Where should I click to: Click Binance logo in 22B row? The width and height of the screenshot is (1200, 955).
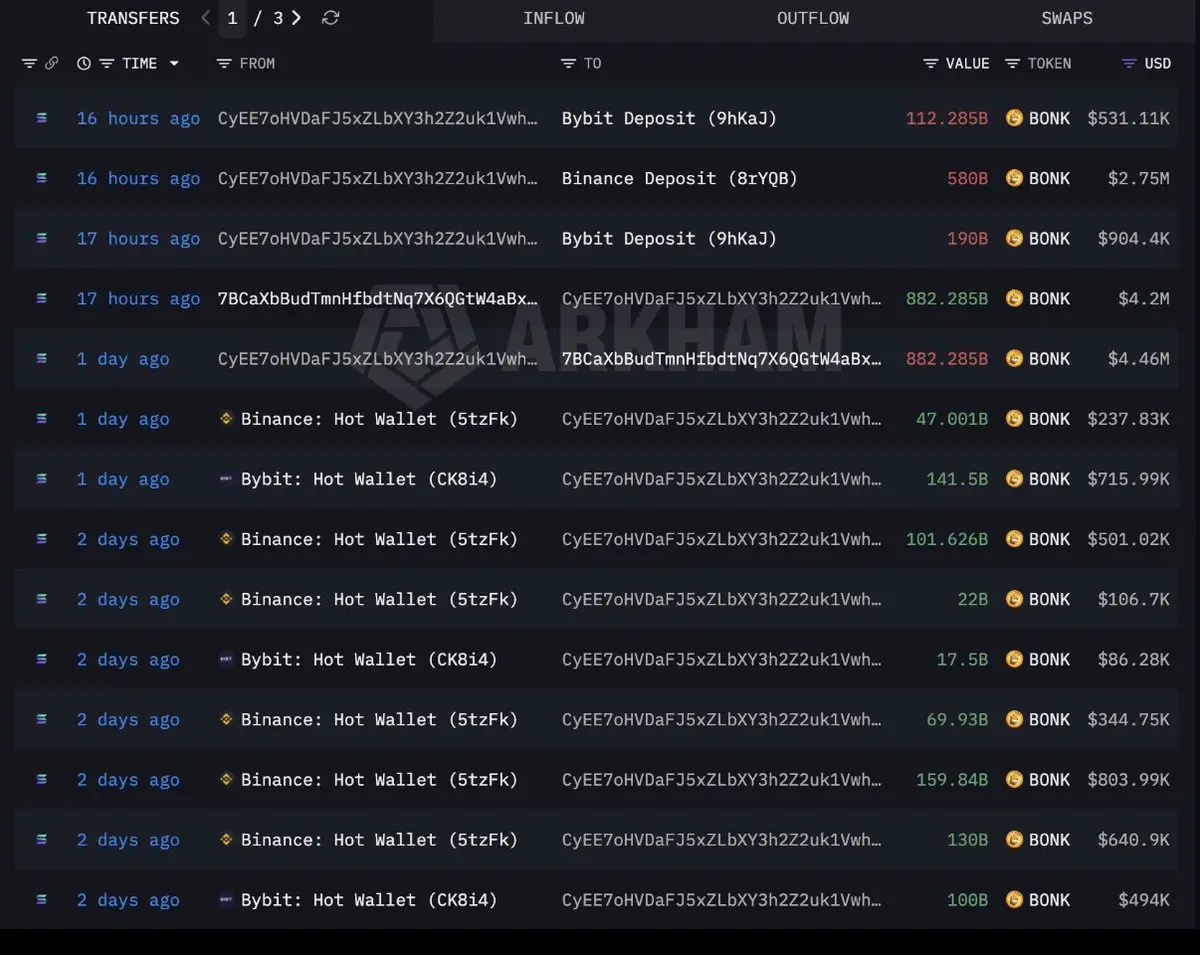226,599
